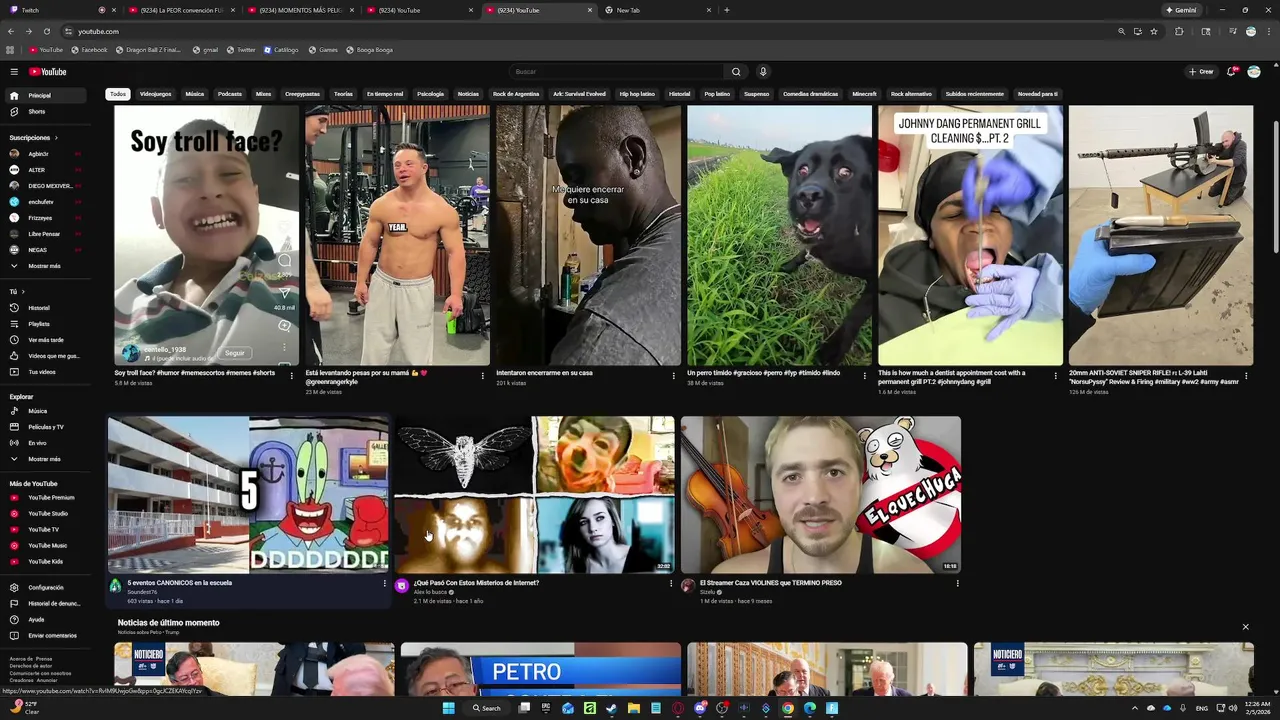
Task: Open Windows Start menu
Action: click(449, 708)
